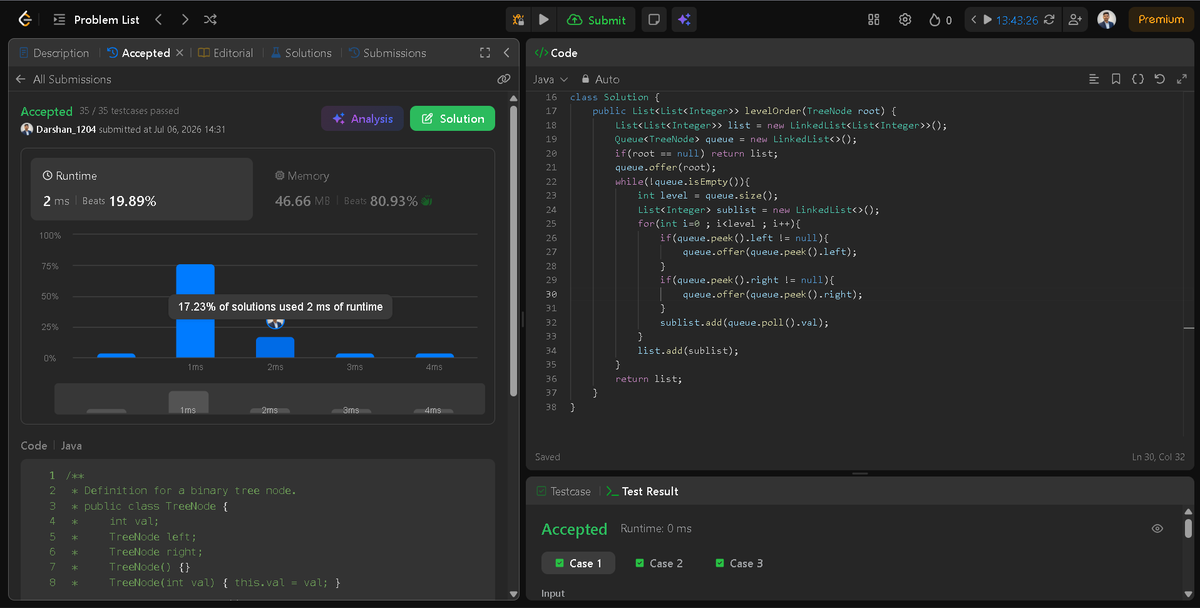The width and height of the screenshot is (1200, 608).
Task: Toggle test result visibility eye icon
Action: [1157, 528]
